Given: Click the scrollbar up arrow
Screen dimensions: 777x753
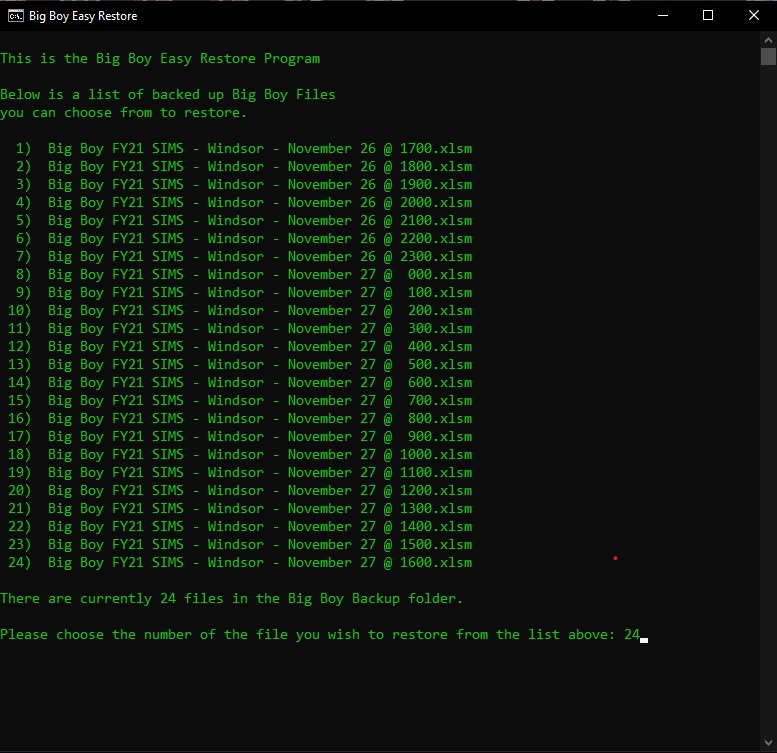Looking at the screenshot, I should (768, 40).
